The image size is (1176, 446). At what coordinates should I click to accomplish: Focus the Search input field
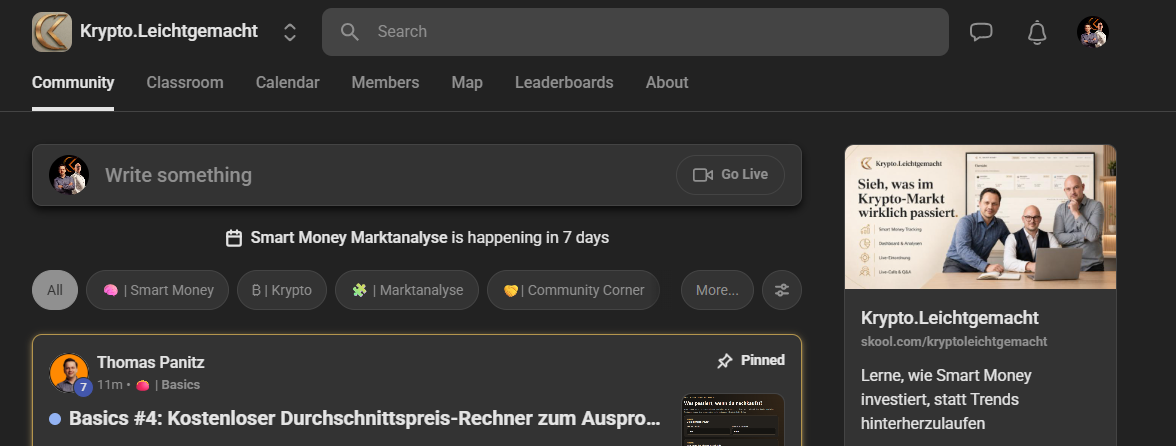pos(635,31)
